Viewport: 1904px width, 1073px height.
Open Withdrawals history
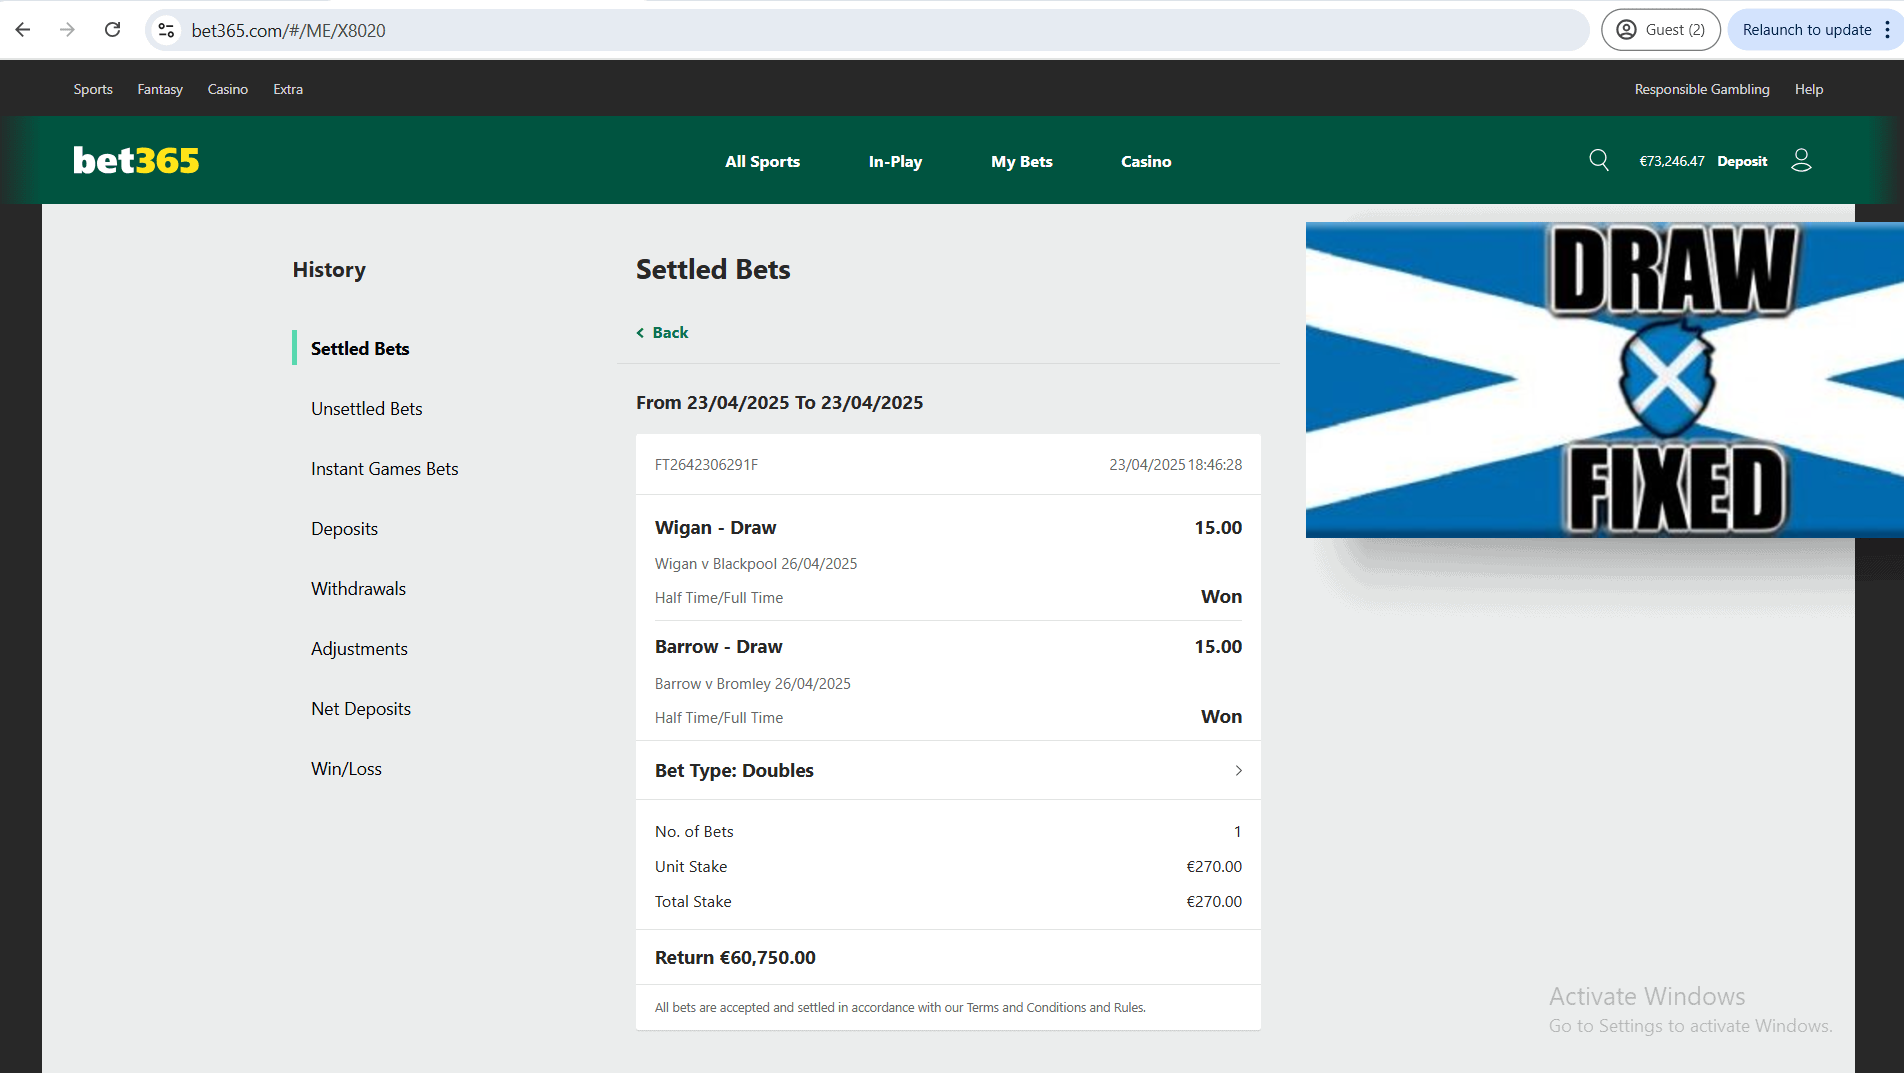tap(358, 588)
